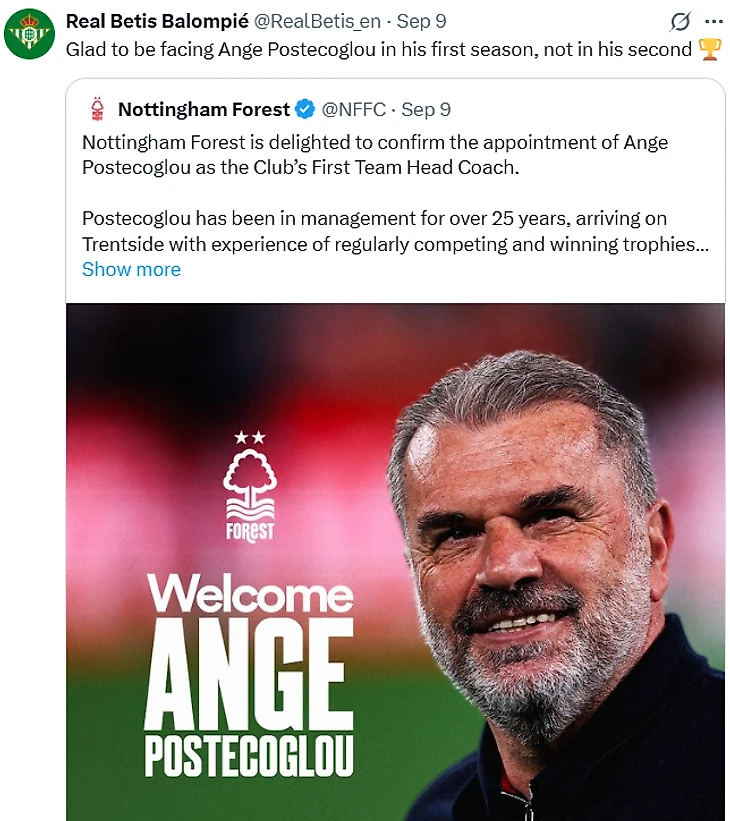Viewport: 730px width, 821px height.
Task: Click the trophy emoji in the post
Action: (709, 49)
